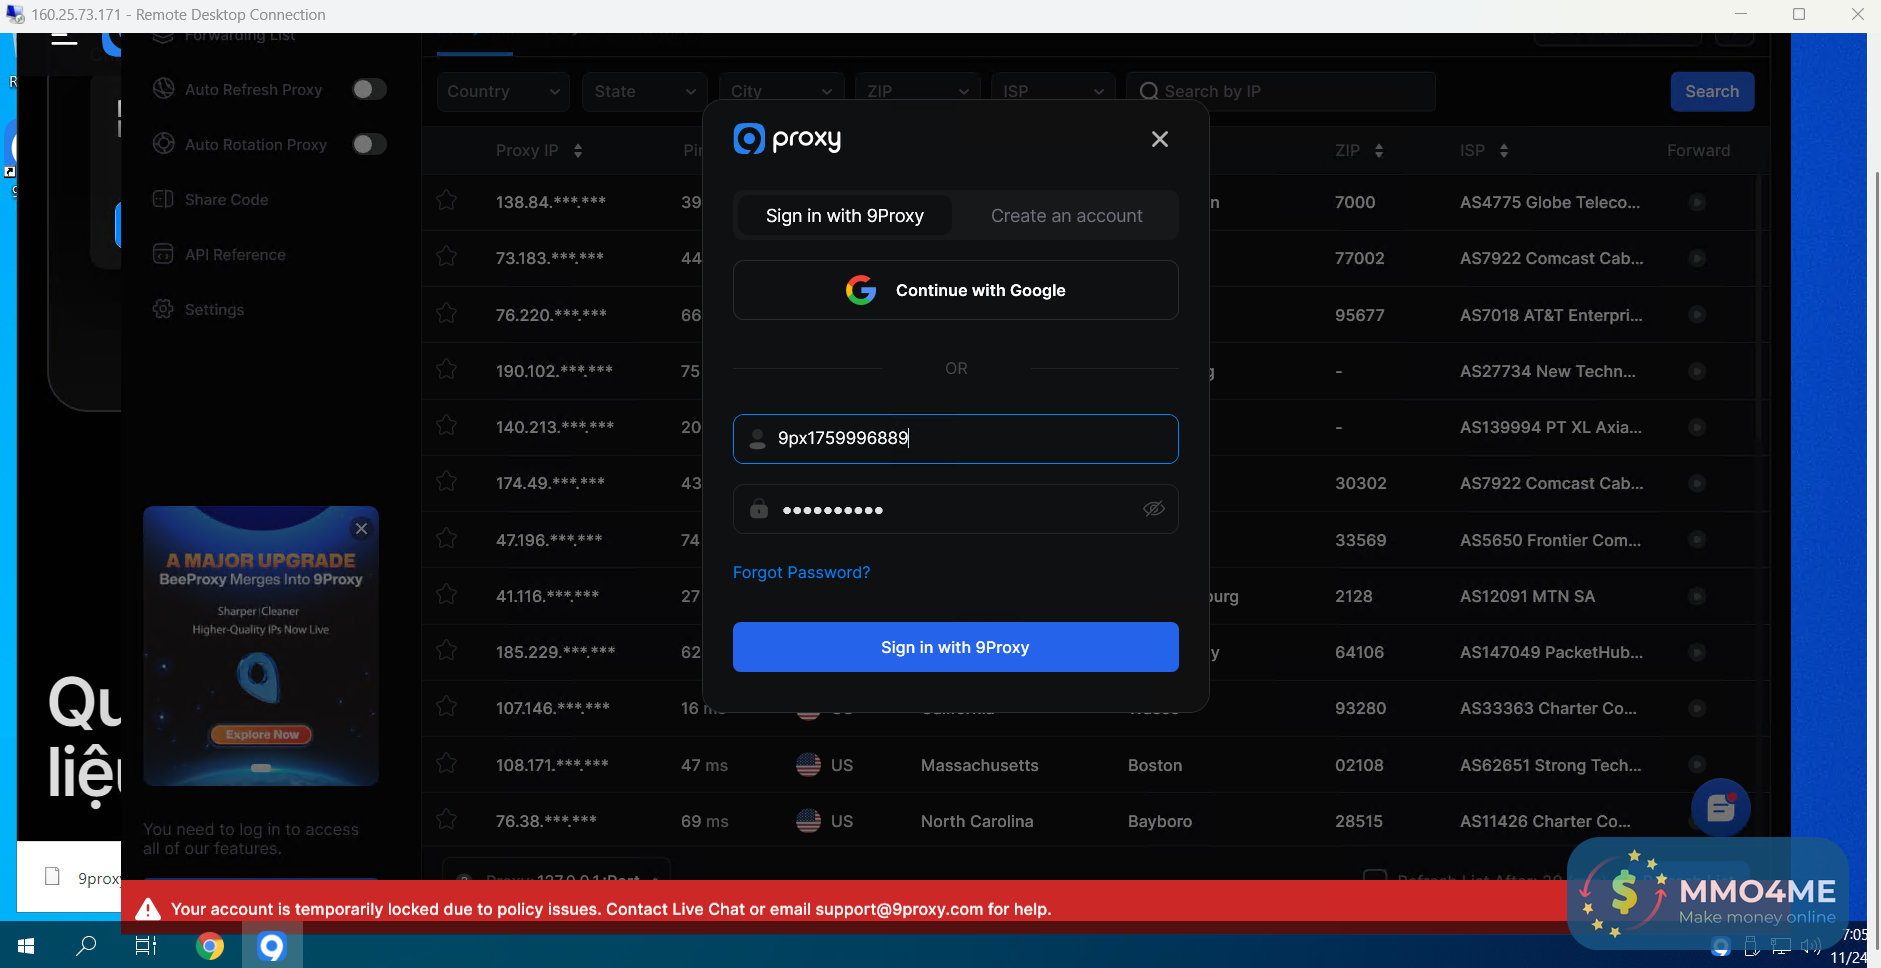
Task: Favorite the 138.84 proxy with star
Action: pyautogui.click(x=447, y=201)
